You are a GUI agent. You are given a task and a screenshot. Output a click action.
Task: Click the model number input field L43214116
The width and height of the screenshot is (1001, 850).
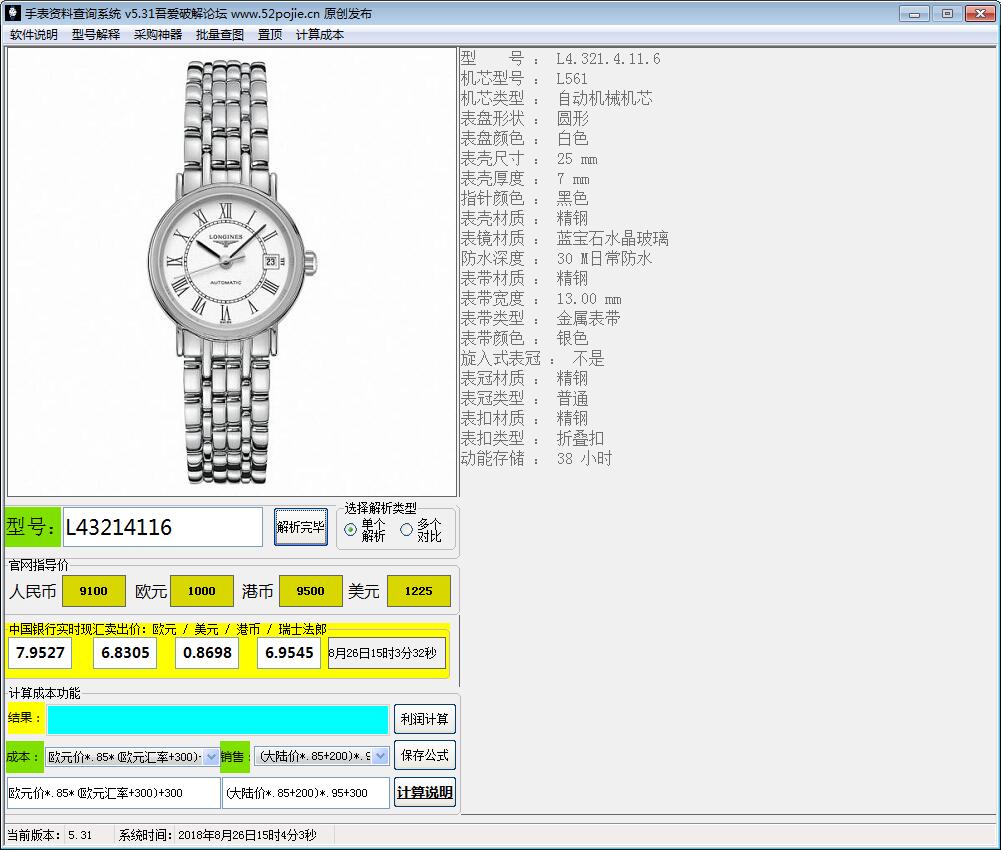pyautogui.click(x=163, y=527)
